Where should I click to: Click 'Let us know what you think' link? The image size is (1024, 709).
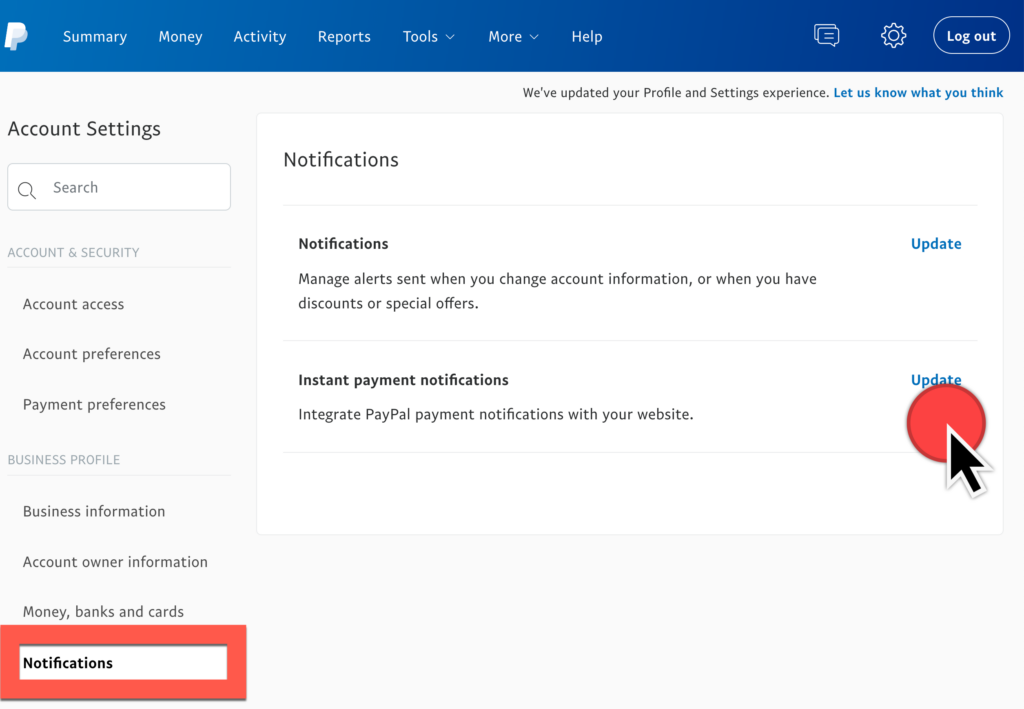pos(918,93)
